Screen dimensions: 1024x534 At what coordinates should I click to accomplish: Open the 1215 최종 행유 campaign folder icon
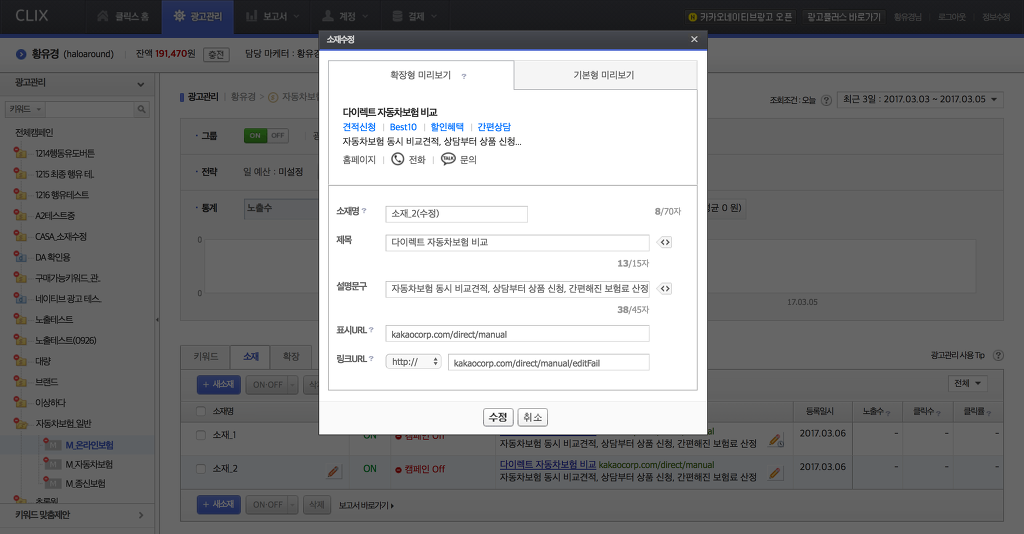20,174
